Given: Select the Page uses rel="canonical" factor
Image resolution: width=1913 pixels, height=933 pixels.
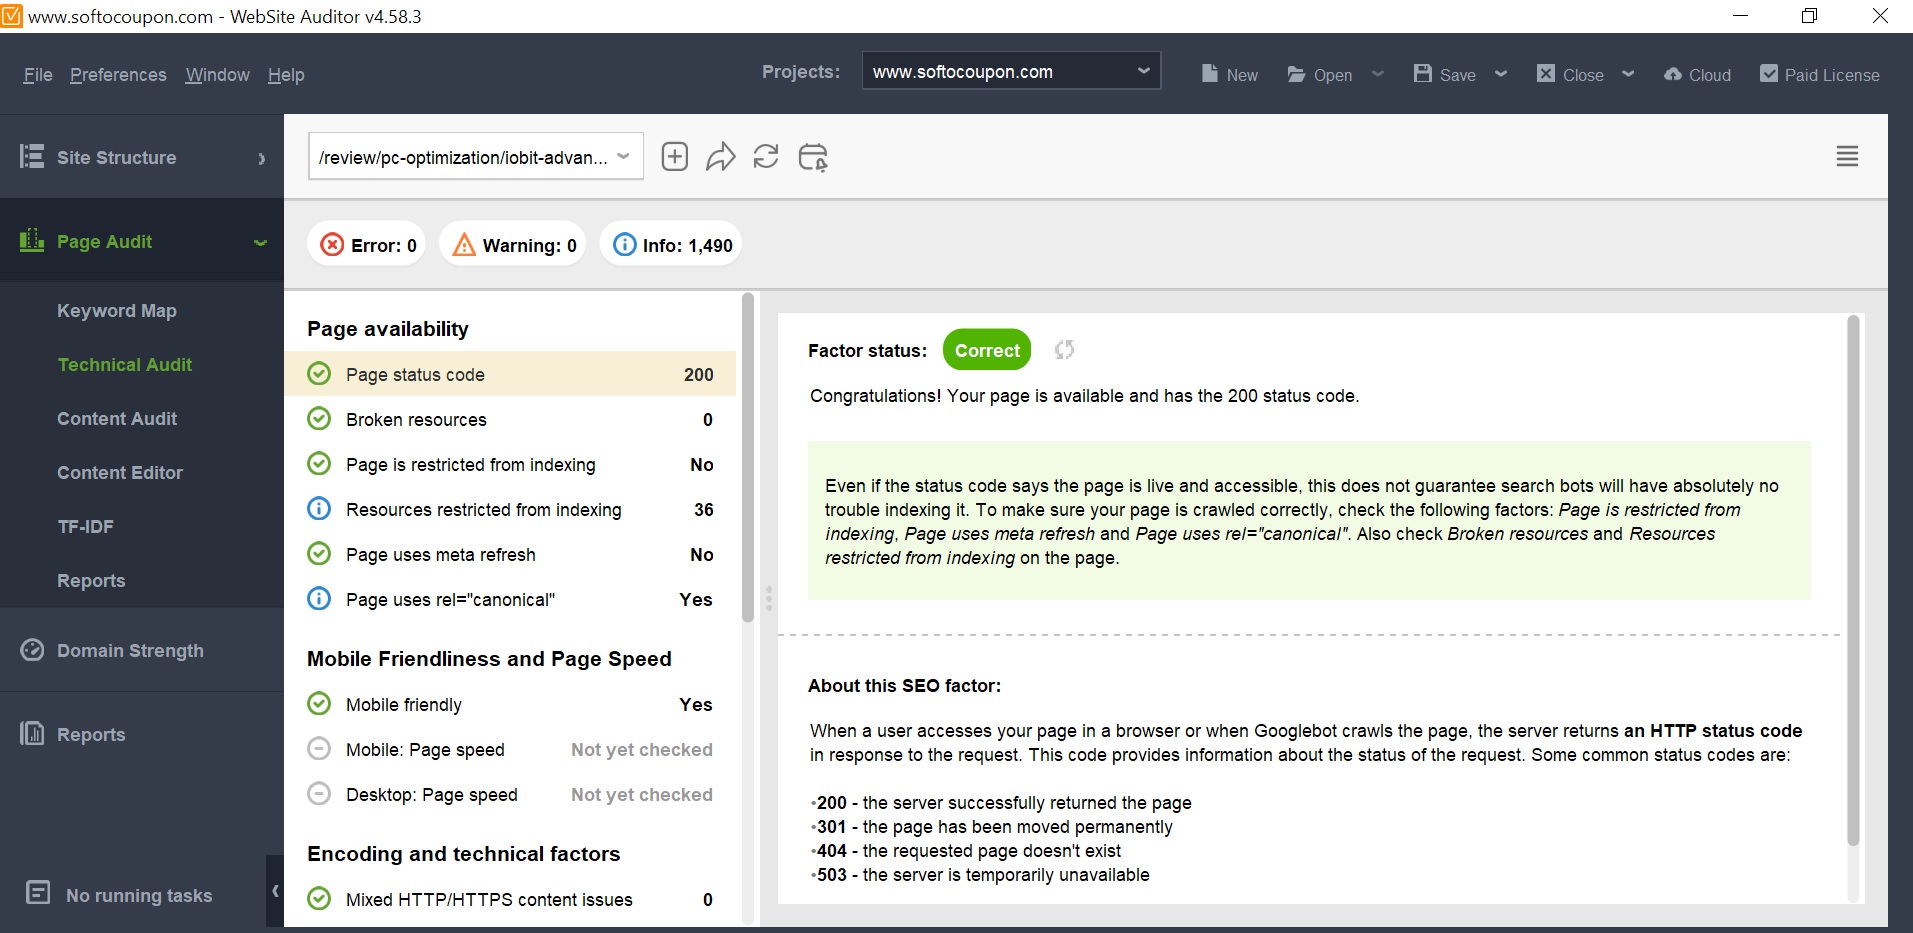Looking at the screenshot, I should pos(510,599).
